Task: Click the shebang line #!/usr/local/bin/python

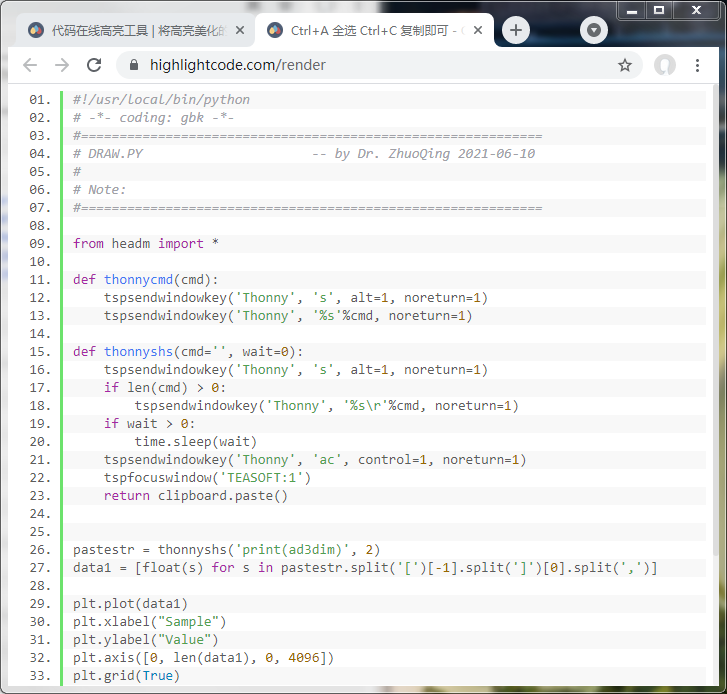Action: pyautogui.click(x=161, y=100)
